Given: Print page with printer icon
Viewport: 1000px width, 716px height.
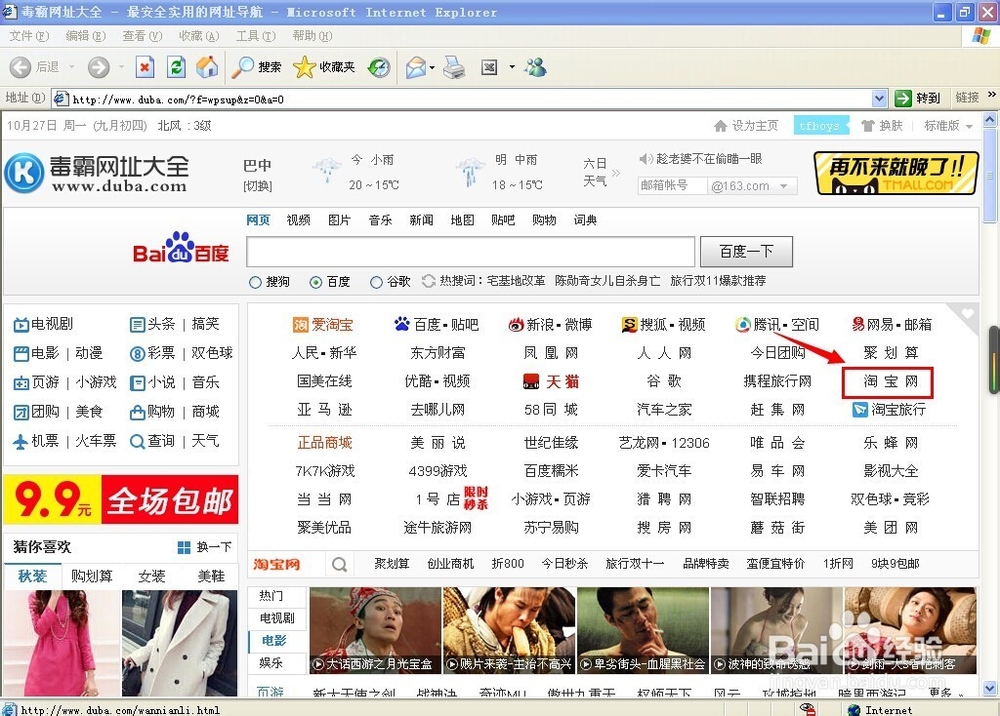Looking at the screenshot, I should tap(454, 67).
